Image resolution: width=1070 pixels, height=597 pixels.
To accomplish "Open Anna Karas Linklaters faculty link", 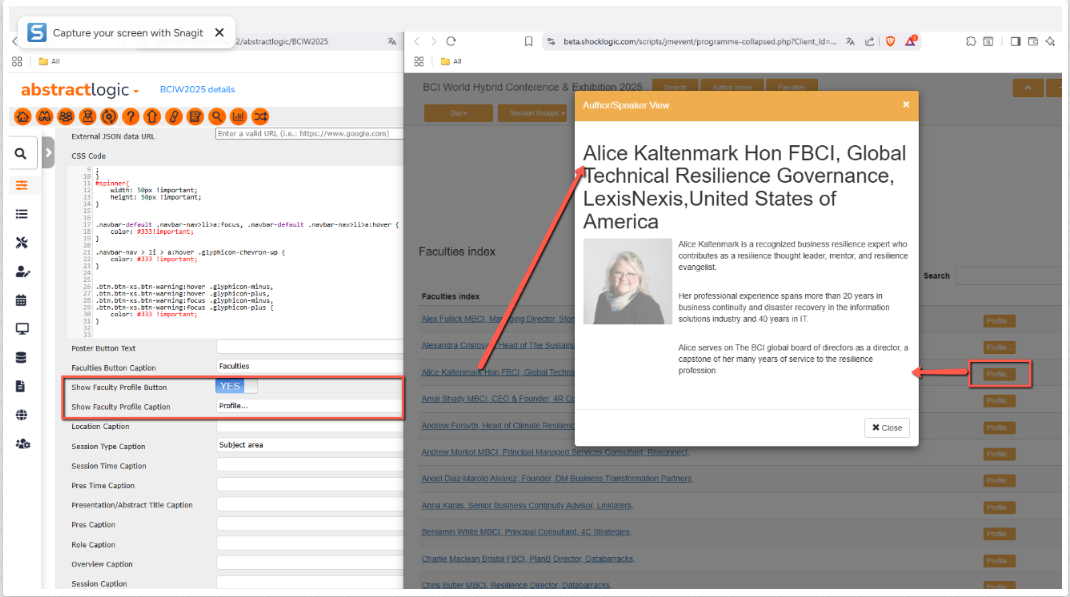I will point(527,505).
